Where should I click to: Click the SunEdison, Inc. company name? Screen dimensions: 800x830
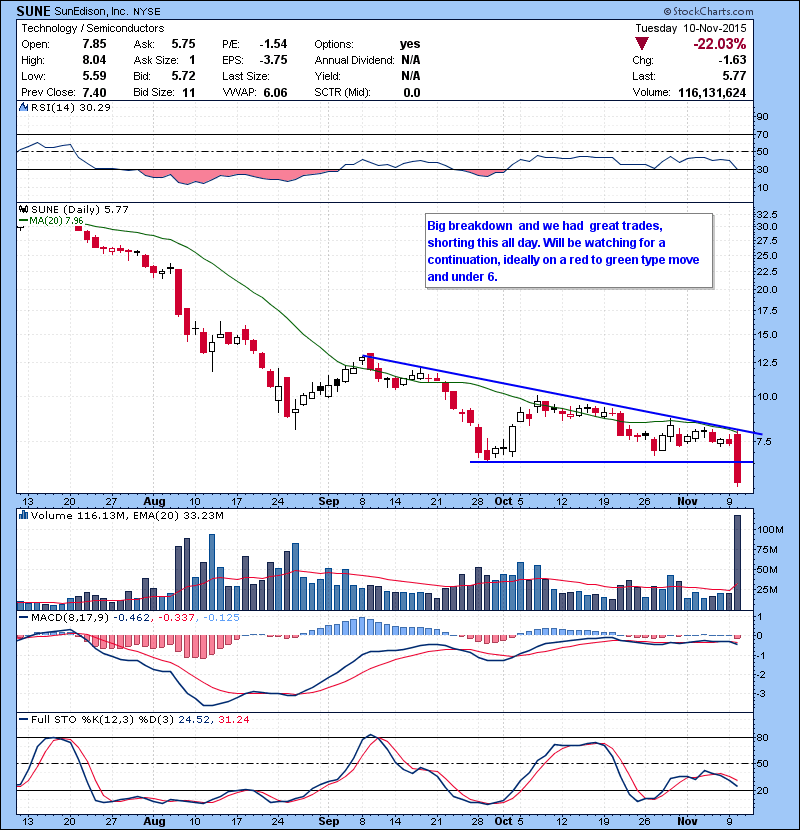(91, 11)
